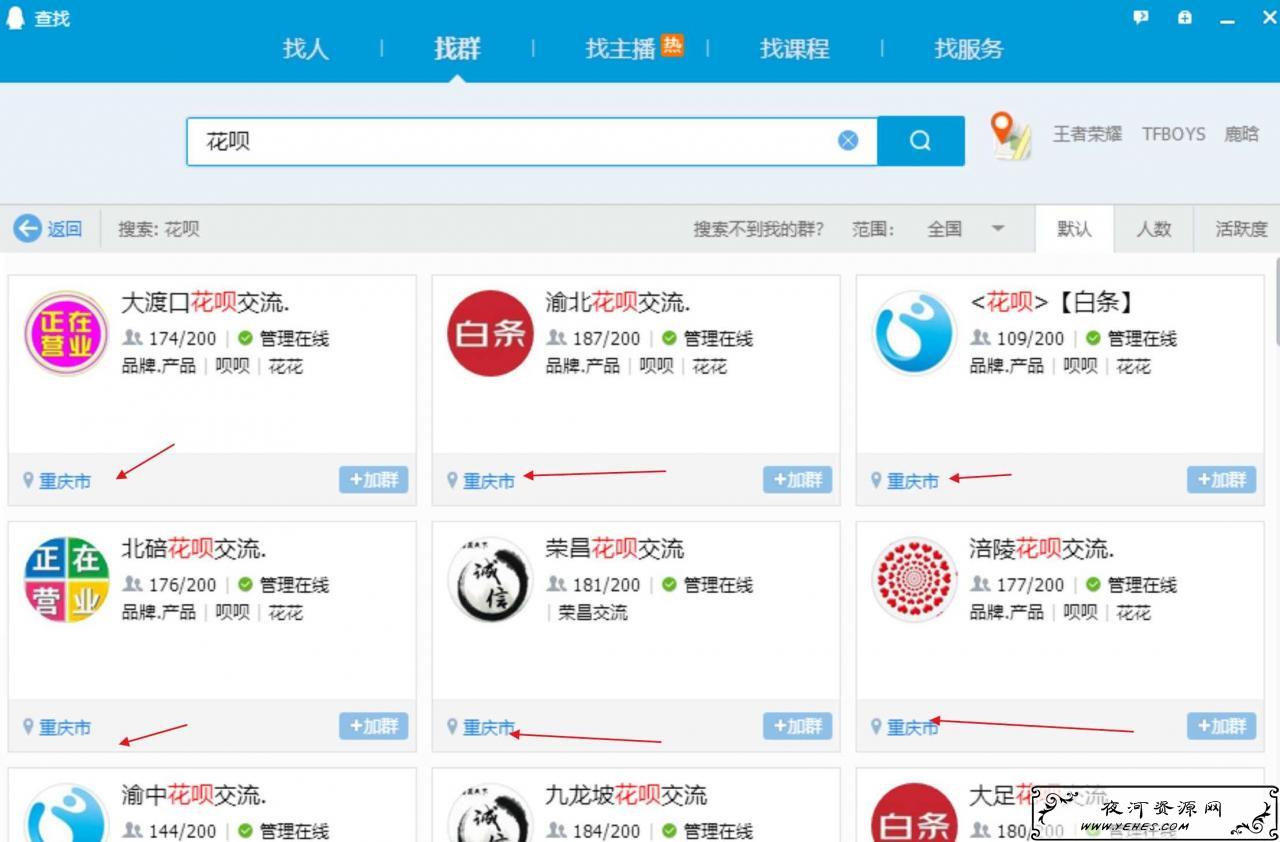Click 搜索不到我的群? link
Viewport: 1280px width, 842px height.
(x=758, y=229)
